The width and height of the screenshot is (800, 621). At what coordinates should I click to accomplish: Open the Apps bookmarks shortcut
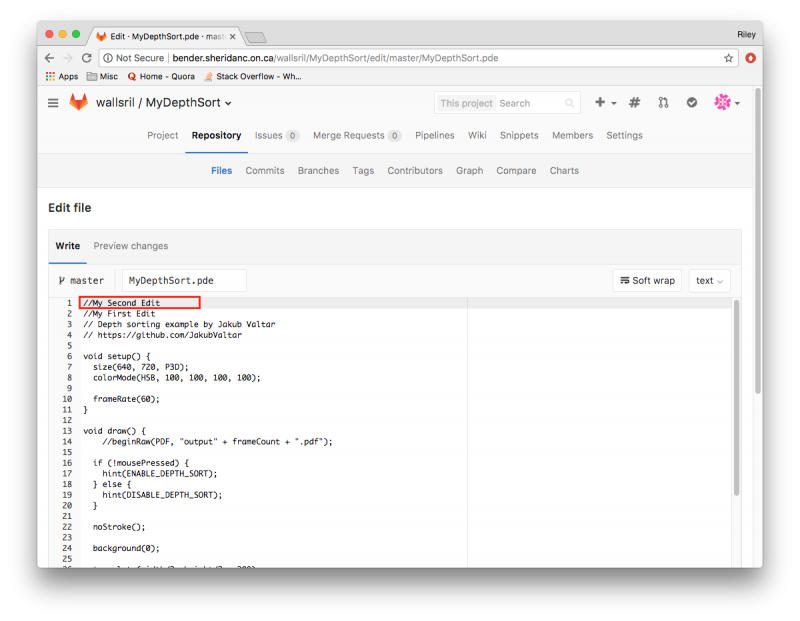(62, 77)
